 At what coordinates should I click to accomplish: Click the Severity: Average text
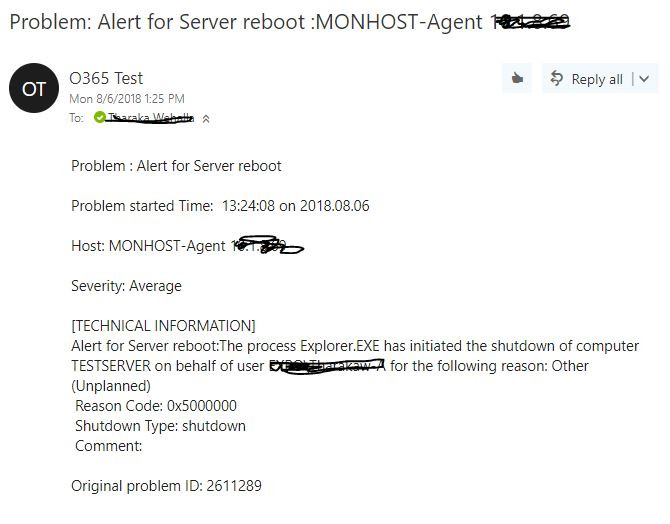[126, 286]
